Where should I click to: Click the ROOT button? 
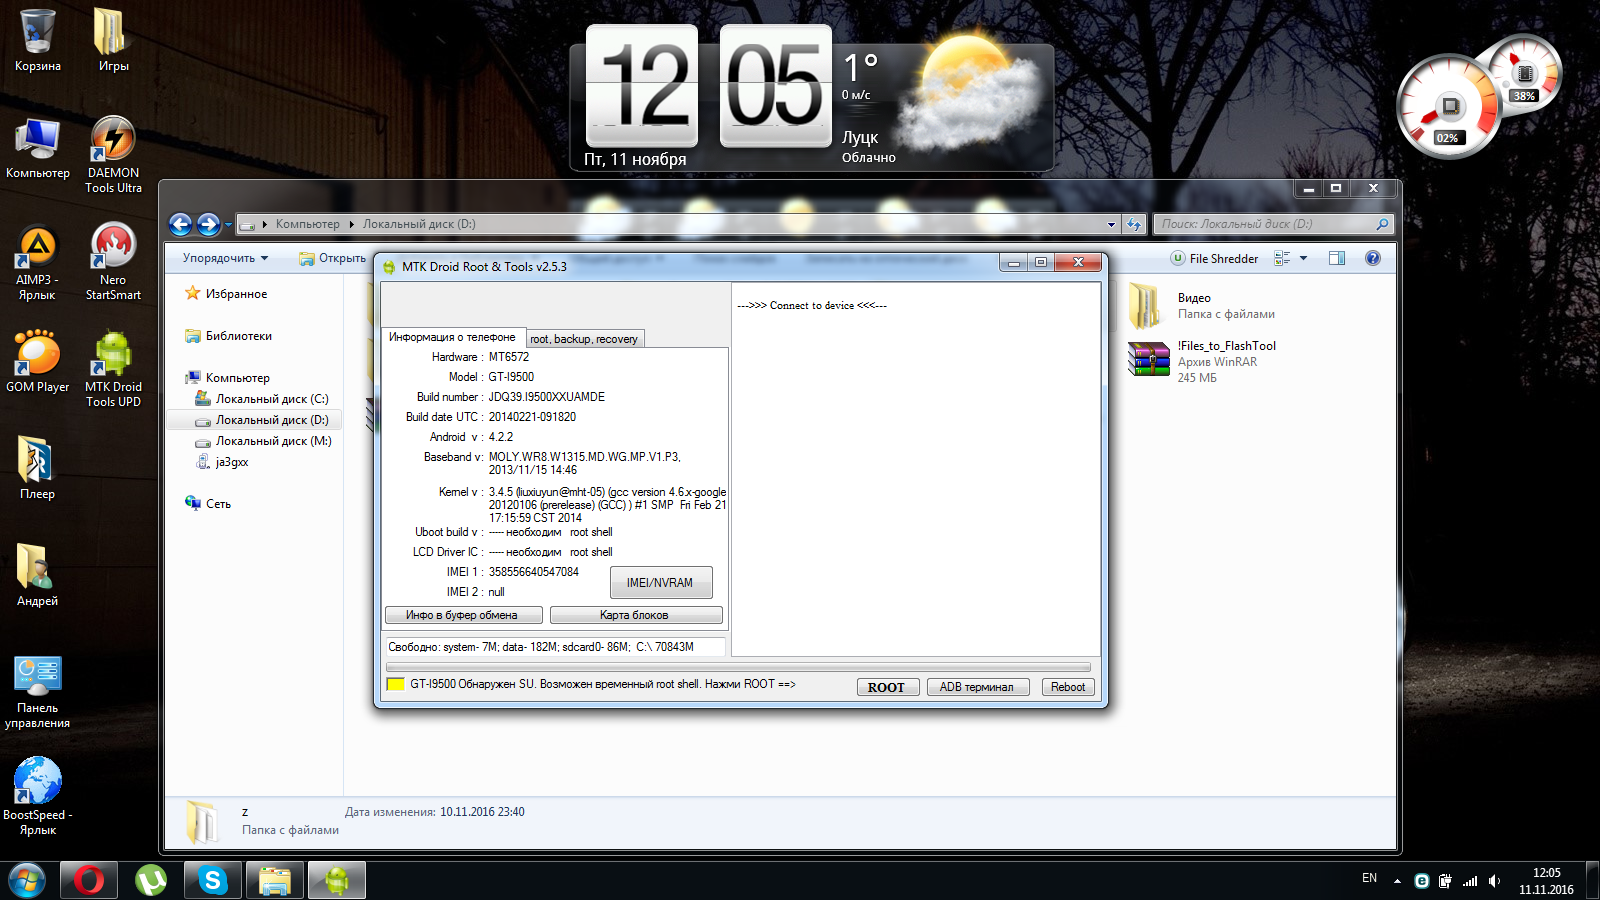(887, 687)
